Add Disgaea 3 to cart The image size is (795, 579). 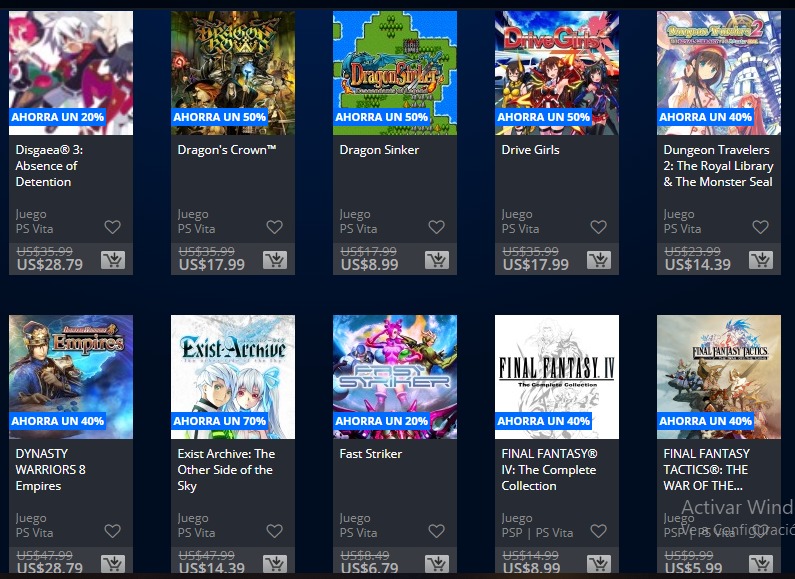113,260
